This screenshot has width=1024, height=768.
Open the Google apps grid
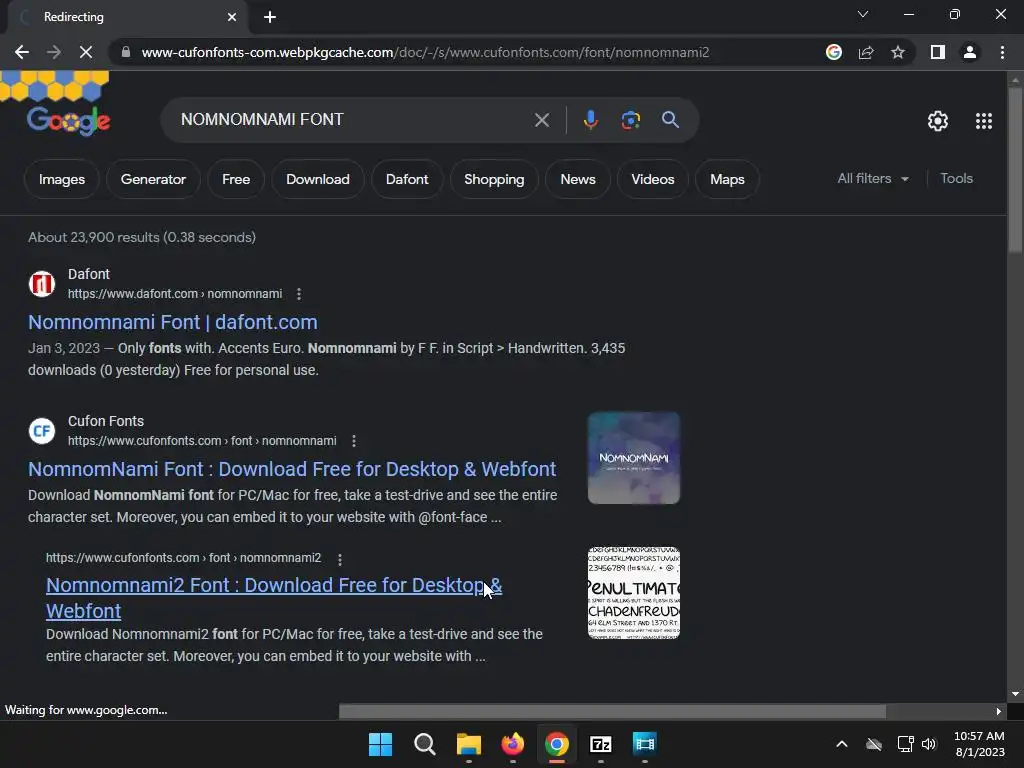tap(984, 121)
